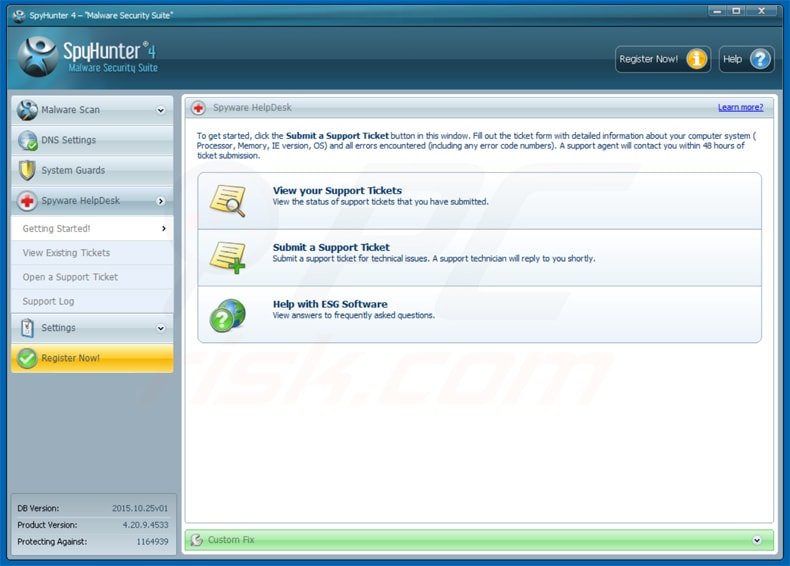Open the Malware Scan section
Viewport: 790px width, 566px height.
tap(92, 110)
